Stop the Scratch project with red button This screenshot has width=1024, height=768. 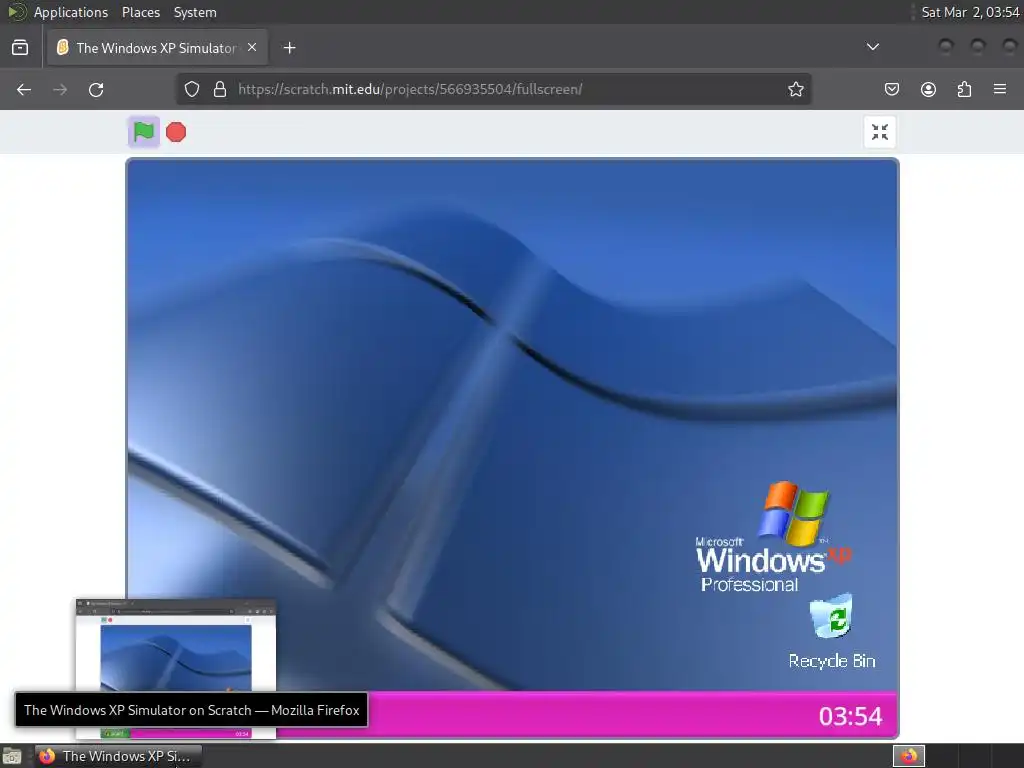[x=176, y=132]
